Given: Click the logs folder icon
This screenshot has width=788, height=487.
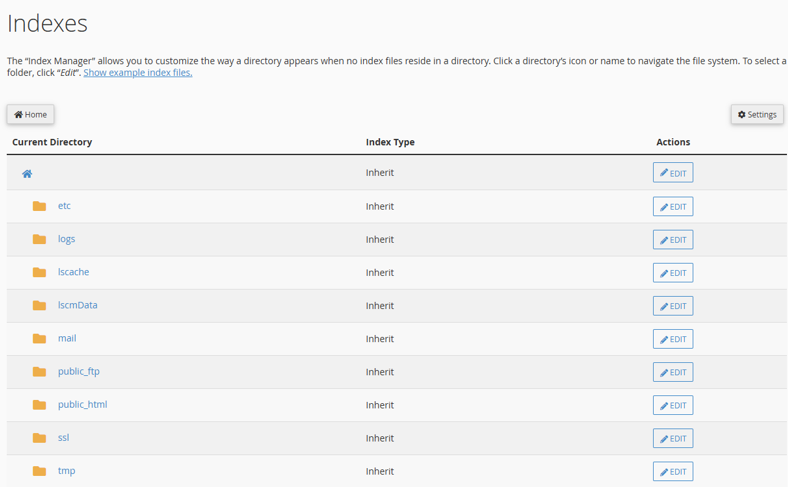Looking at the screenshot, I should [x=39, y=239].
